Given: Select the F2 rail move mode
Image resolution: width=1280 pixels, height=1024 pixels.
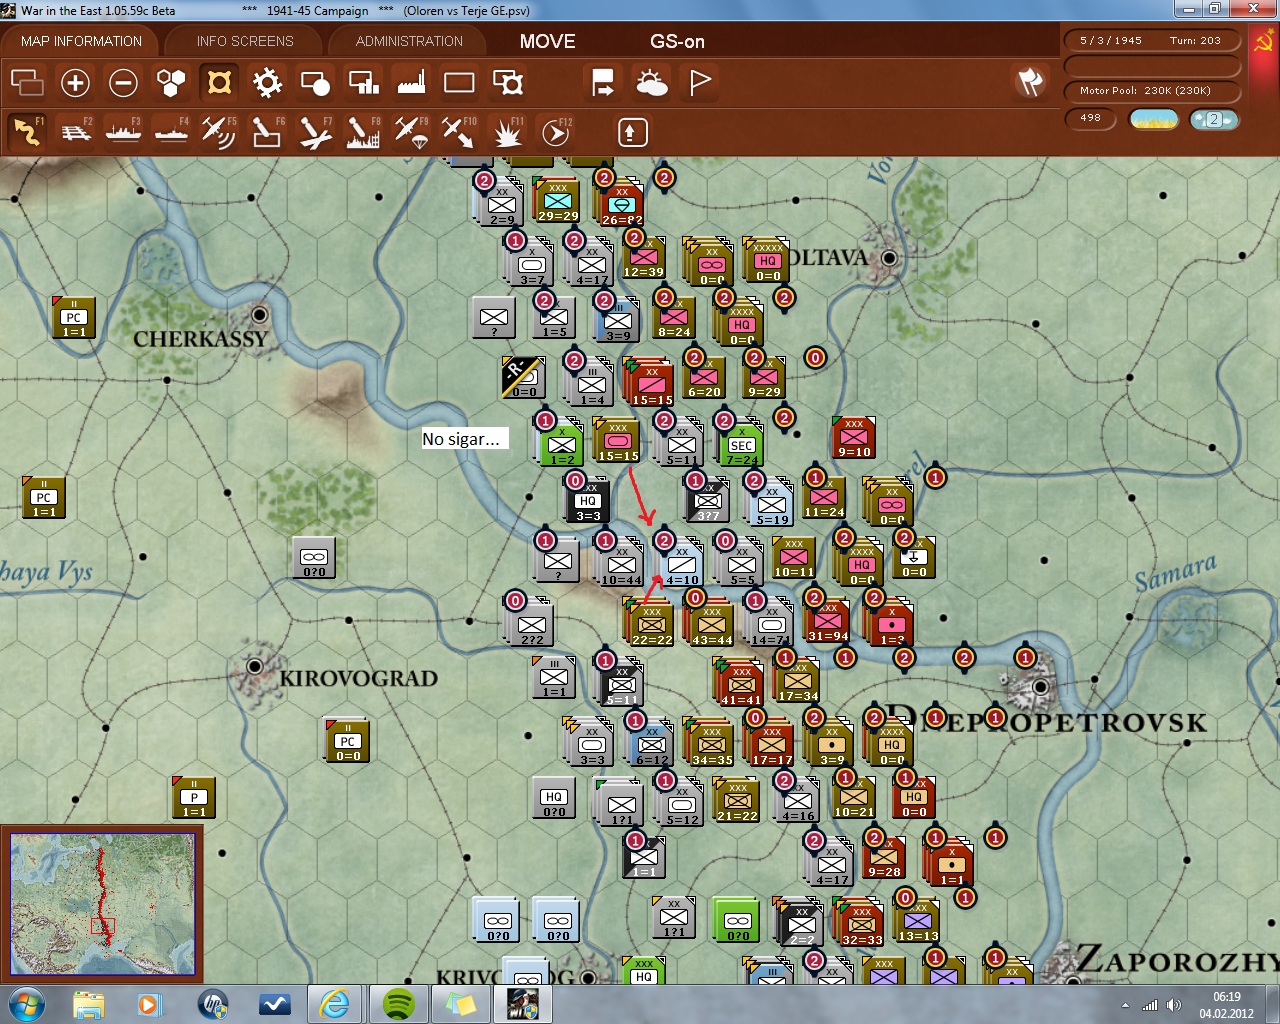Looking at the screenshot, I should point(75,132).
